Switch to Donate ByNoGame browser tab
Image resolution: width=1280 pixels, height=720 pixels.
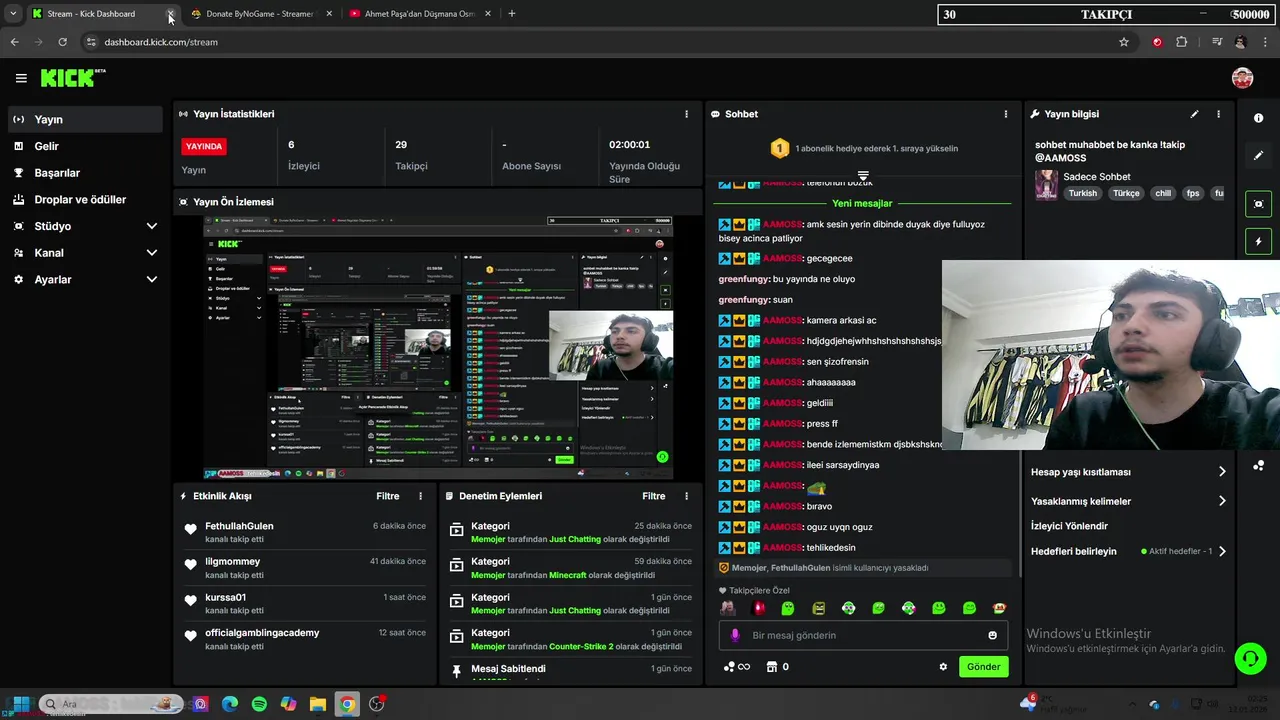click(260, 14)
